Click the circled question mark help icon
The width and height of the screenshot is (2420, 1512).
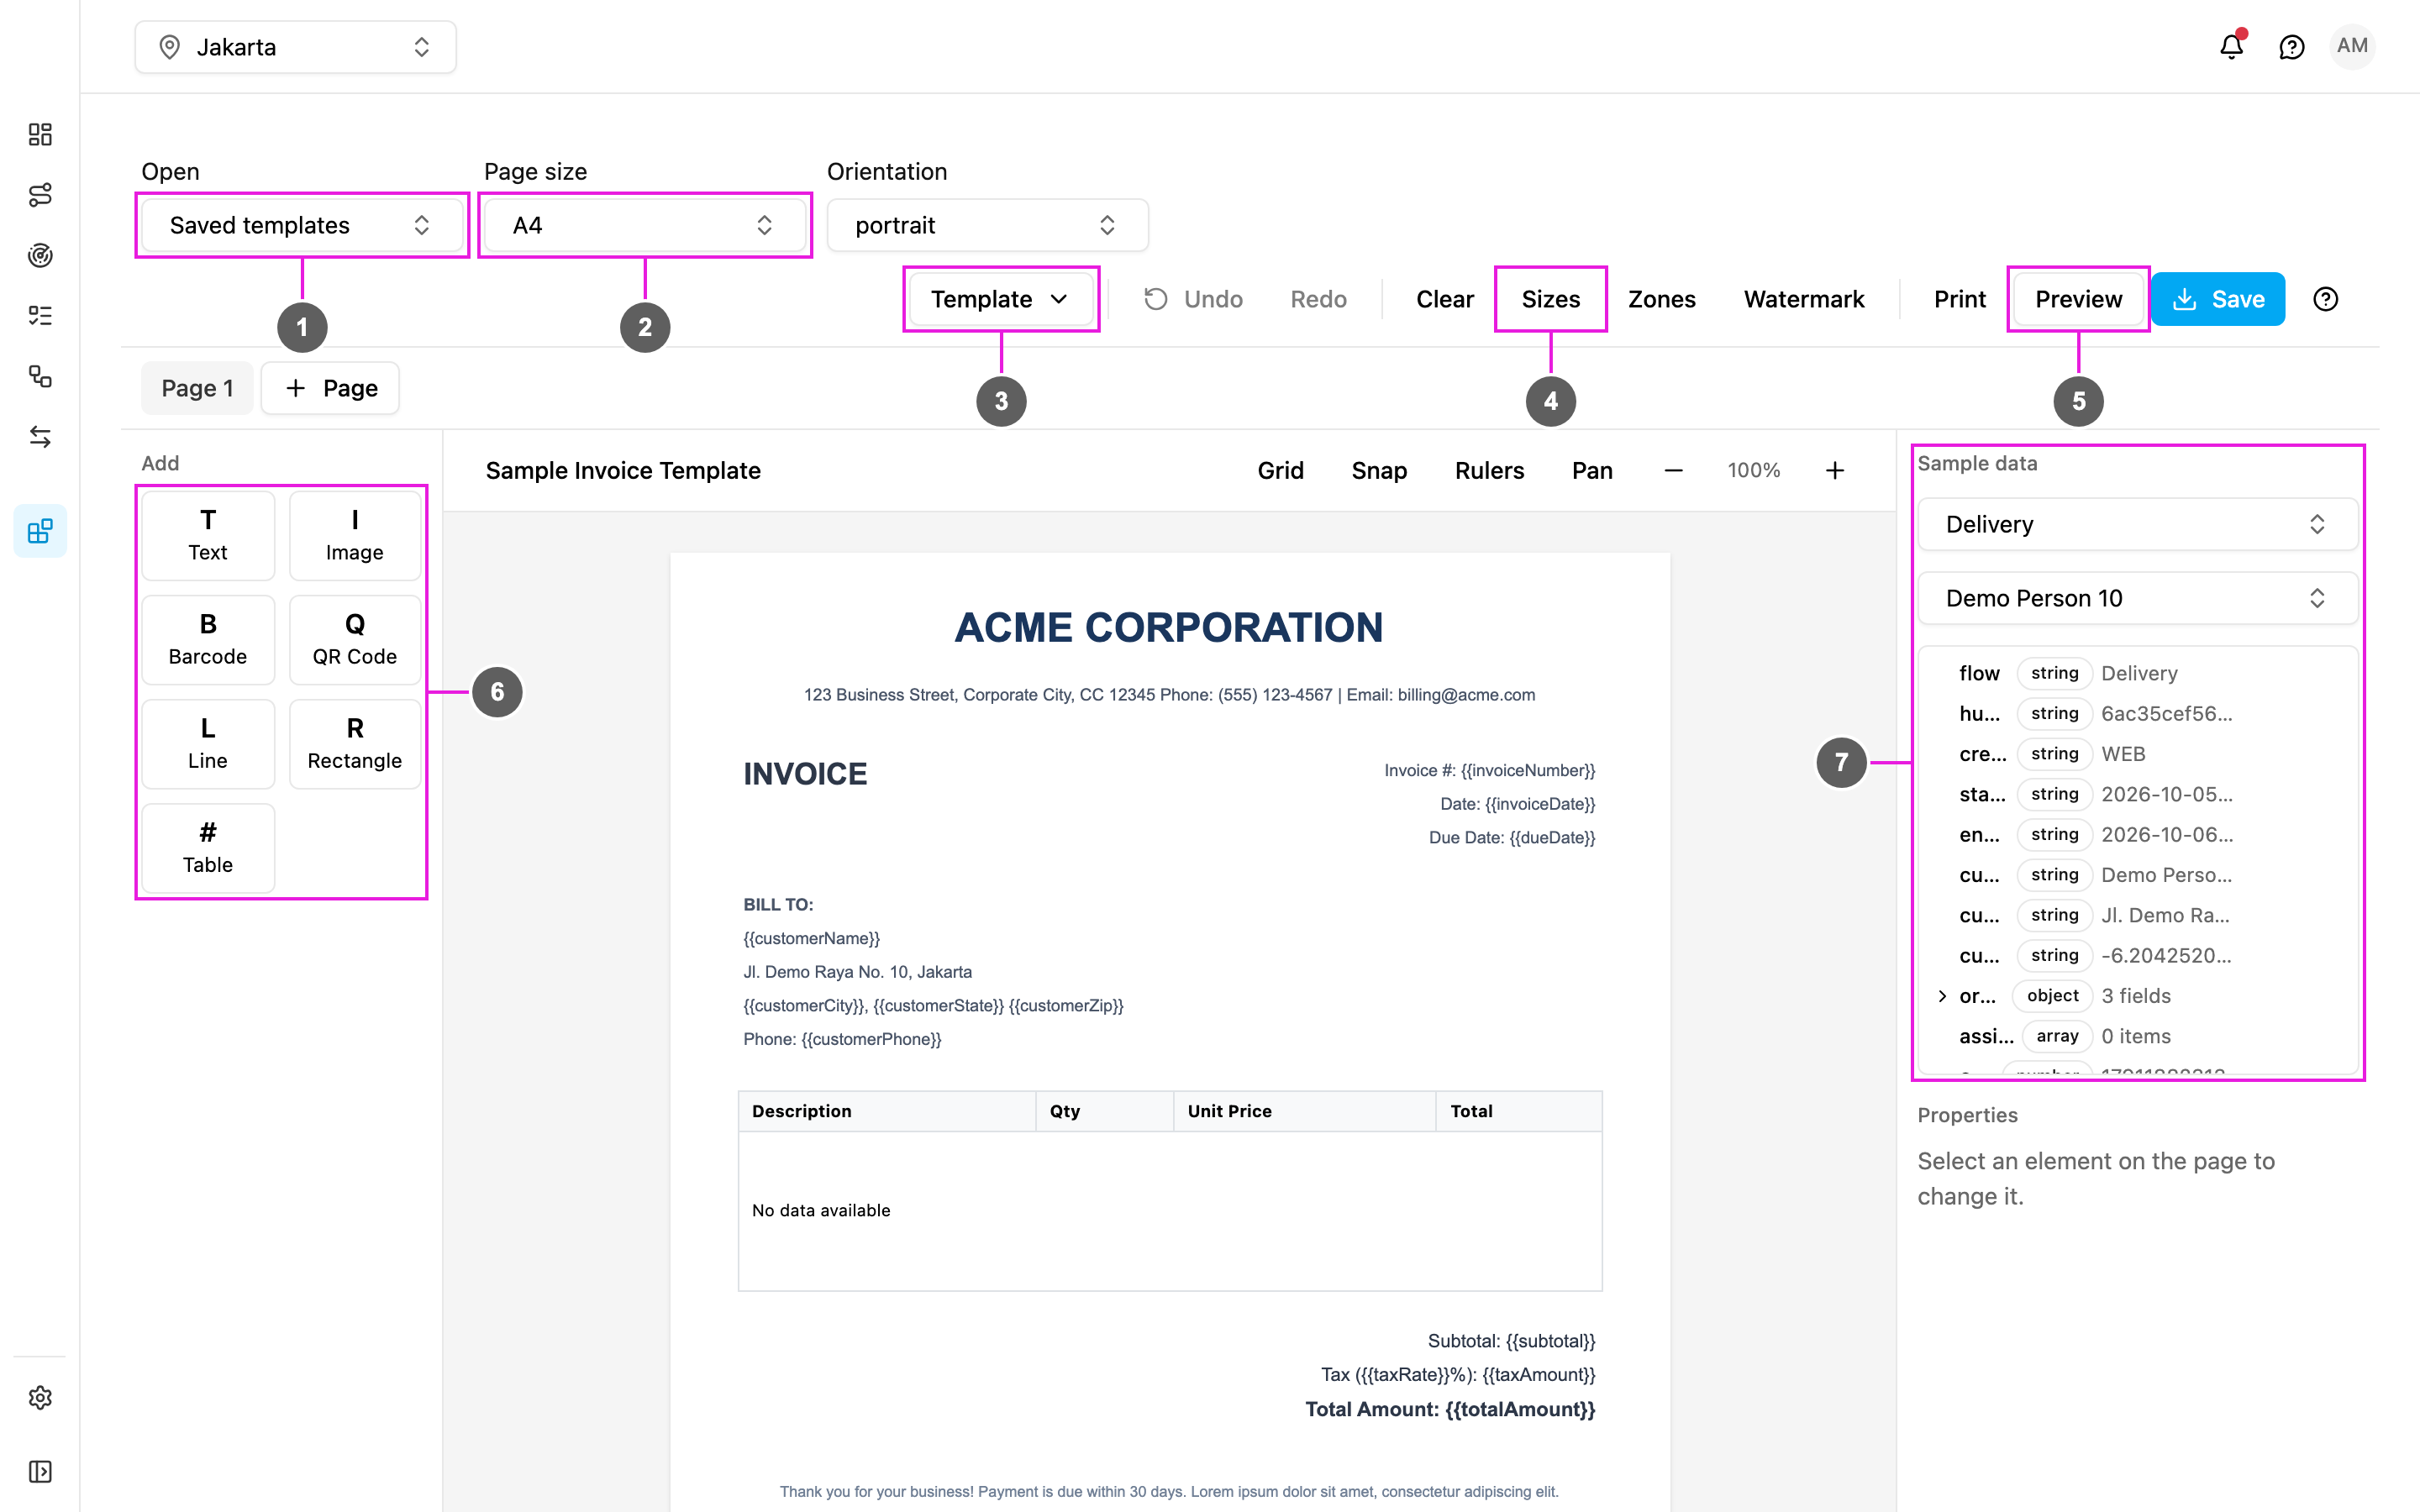coord(2325,299)
